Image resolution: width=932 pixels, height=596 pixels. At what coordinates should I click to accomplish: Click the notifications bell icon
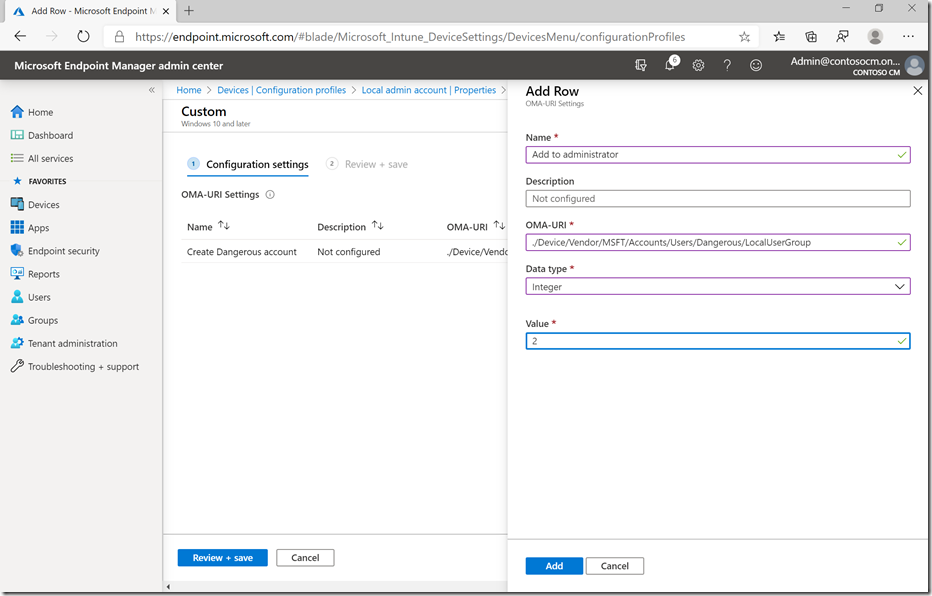670,65
